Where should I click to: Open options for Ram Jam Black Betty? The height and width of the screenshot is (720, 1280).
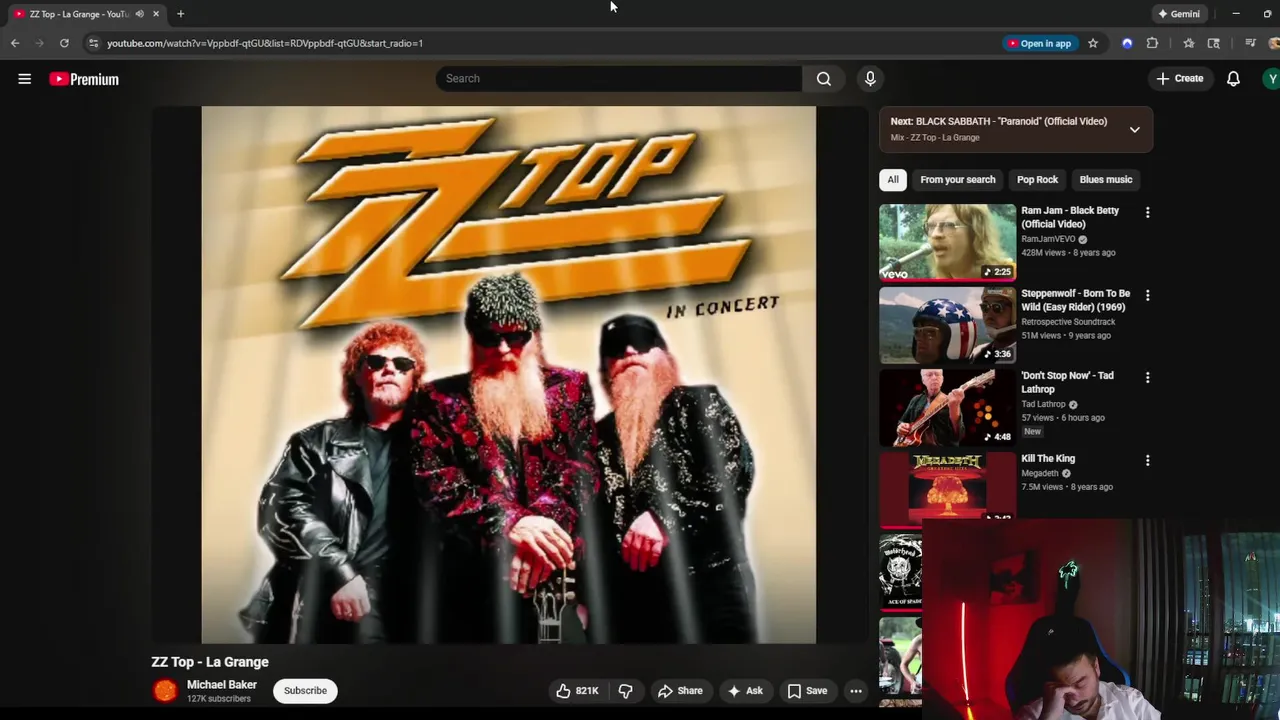pyautogui.click(x=1147, y=212)
